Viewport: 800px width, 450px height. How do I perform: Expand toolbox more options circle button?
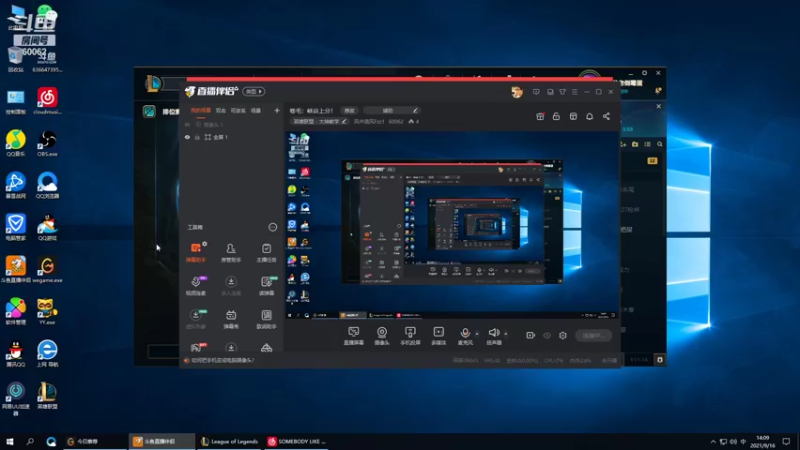coord(272,227)
